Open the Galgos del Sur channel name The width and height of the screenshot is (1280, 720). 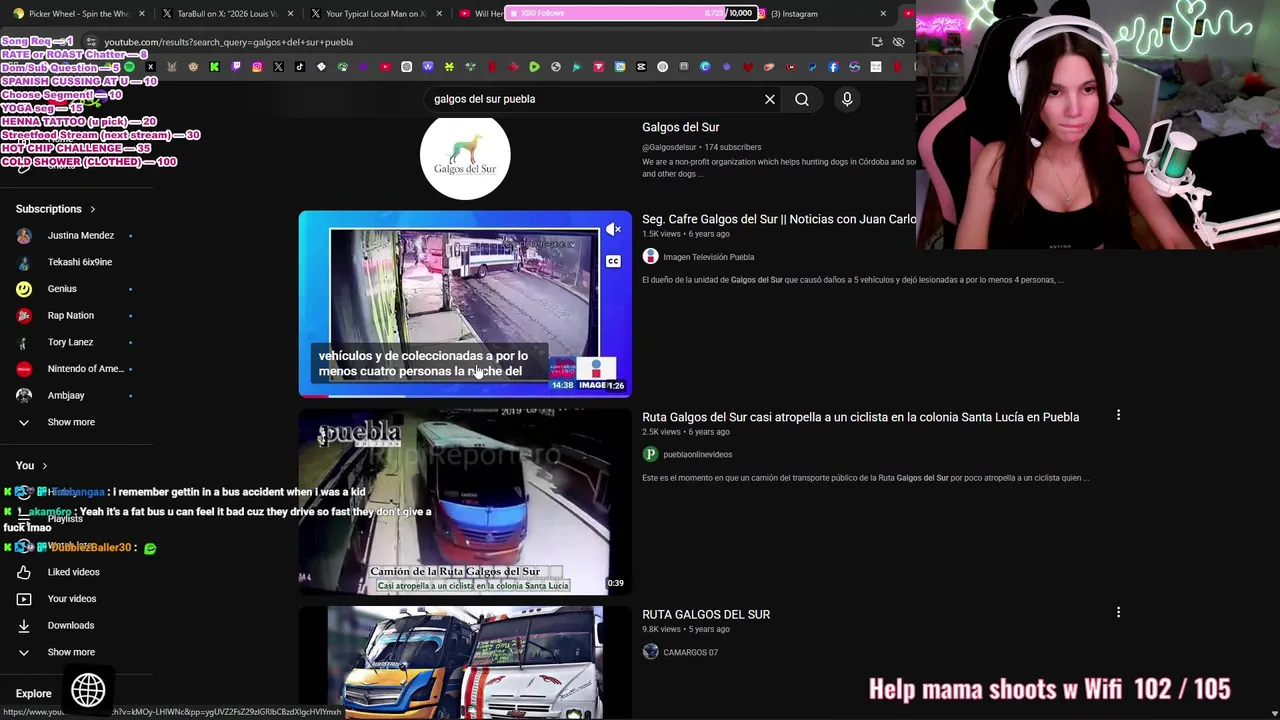click(x=681, y=127)
